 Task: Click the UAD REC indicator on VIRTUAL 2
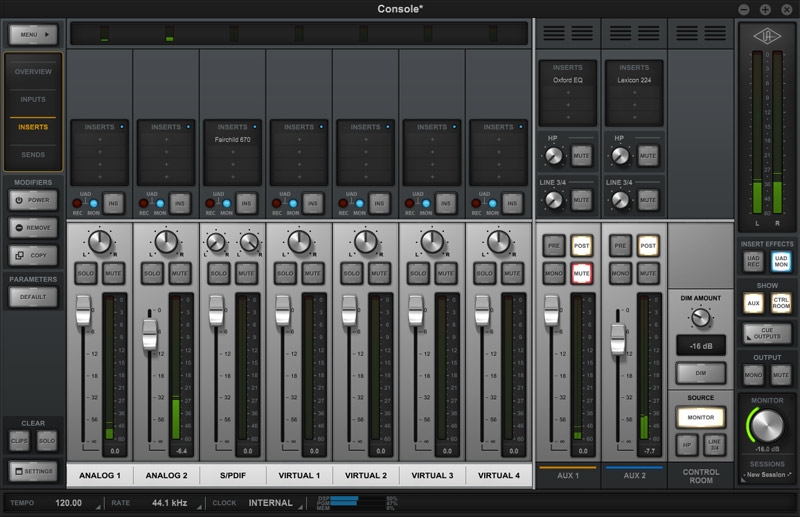click(343, 204)
